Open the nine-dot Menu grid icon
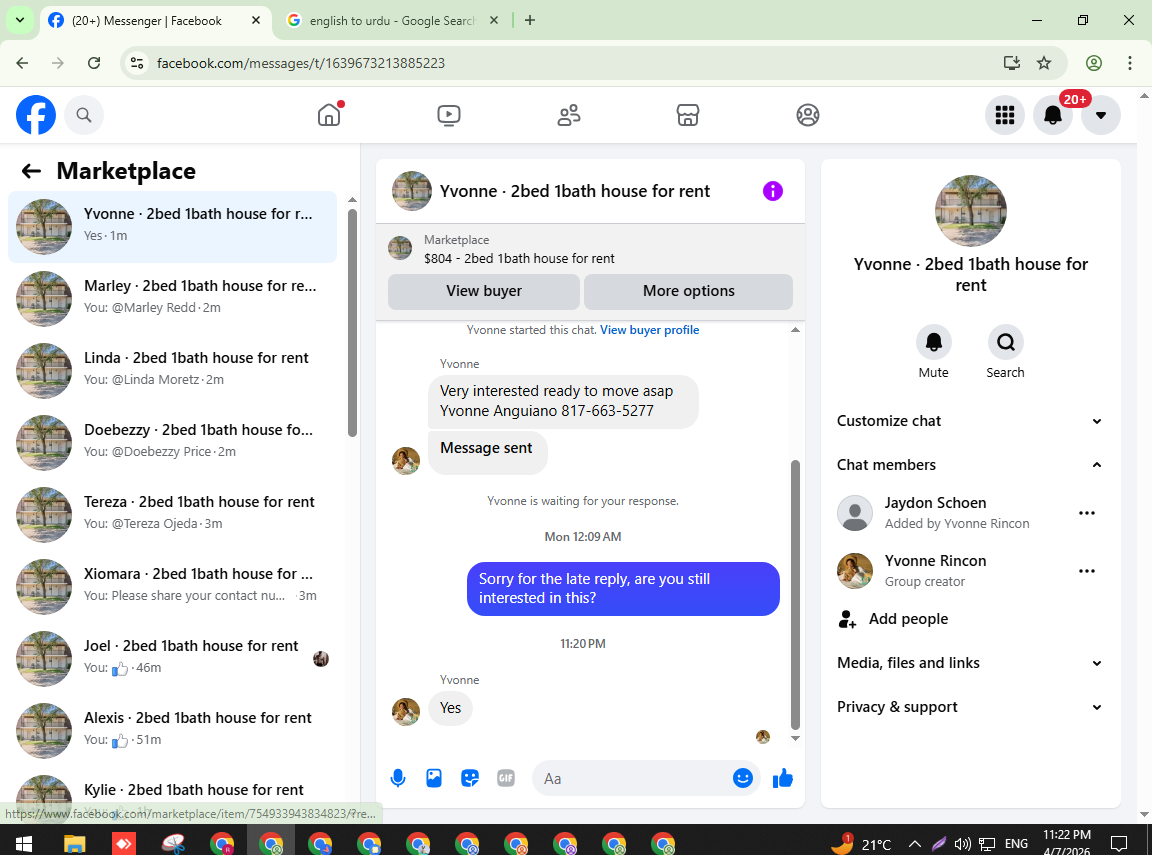Viewport: 1152px width, 855px height. (1005, 115)
